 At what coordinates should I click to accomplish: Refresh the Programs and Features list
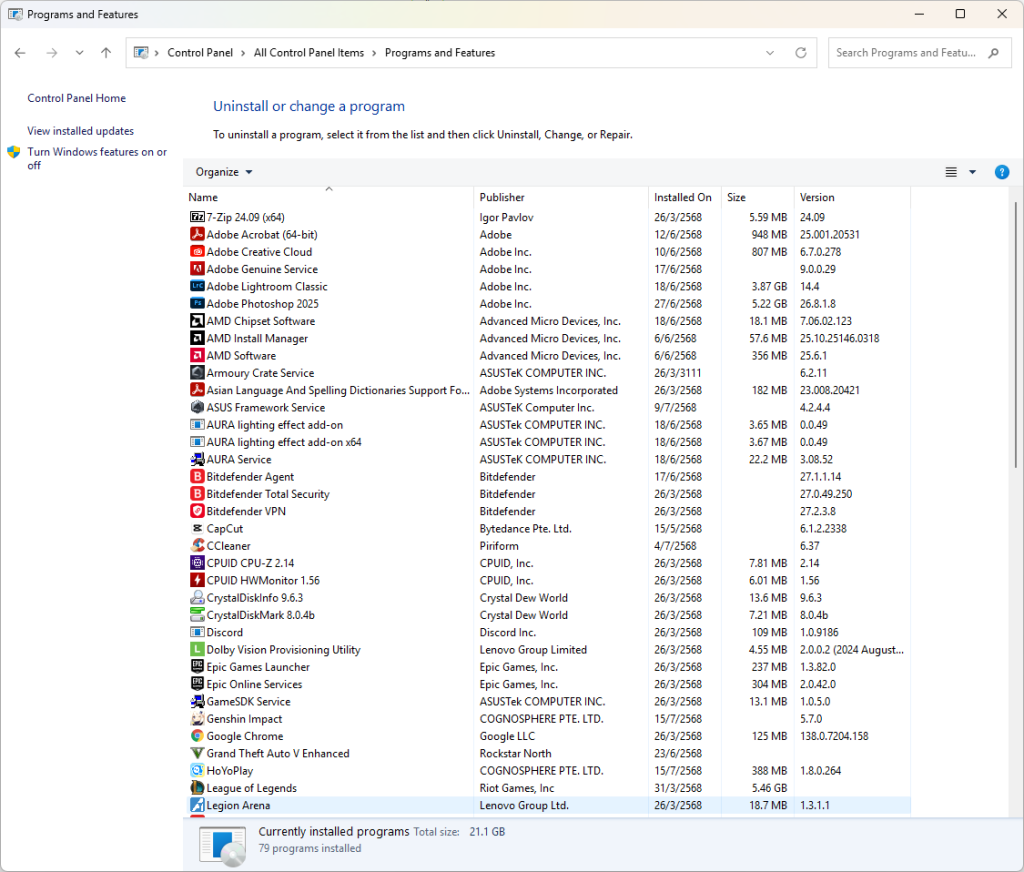(x=801, y=53)
